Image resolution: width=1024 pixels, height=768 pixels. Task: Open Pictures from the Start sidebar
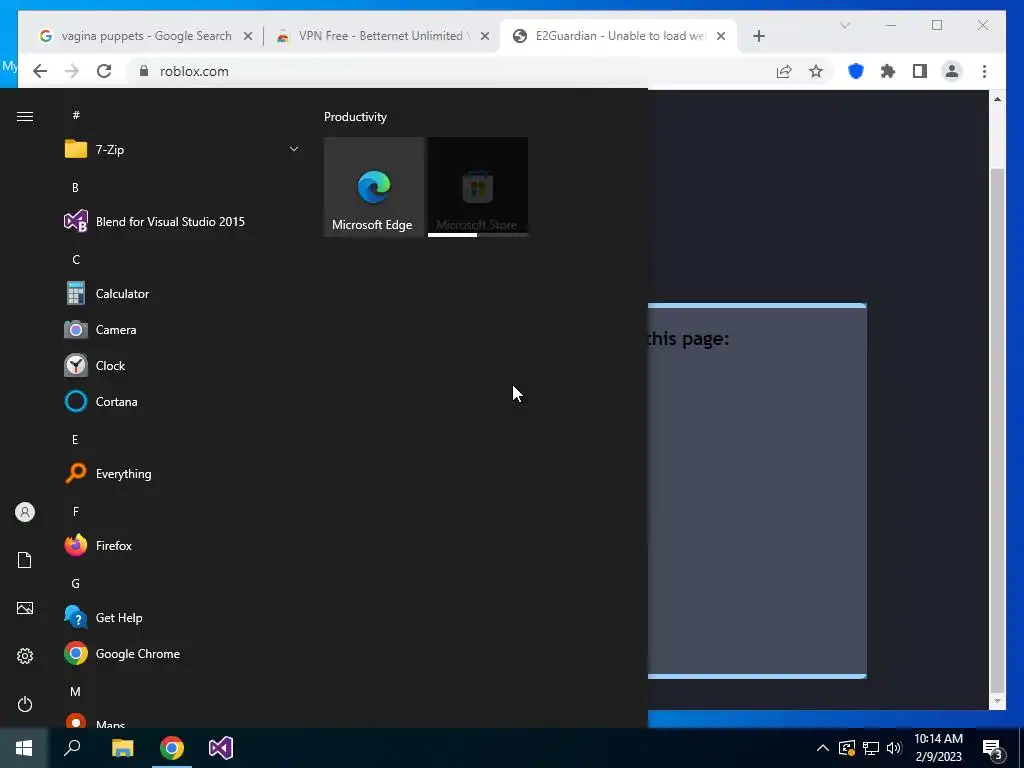(x=25, y=608)
